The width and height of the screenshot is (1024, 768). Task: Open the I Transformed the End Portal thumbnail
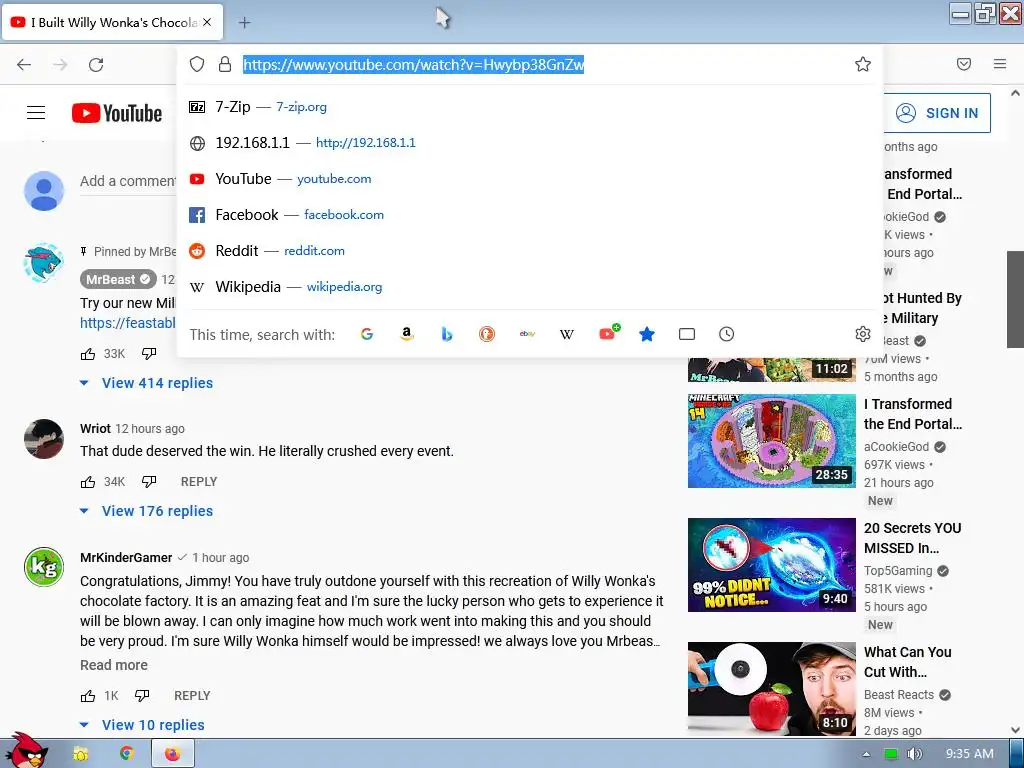pyautogui.click(x=772, y=440)
